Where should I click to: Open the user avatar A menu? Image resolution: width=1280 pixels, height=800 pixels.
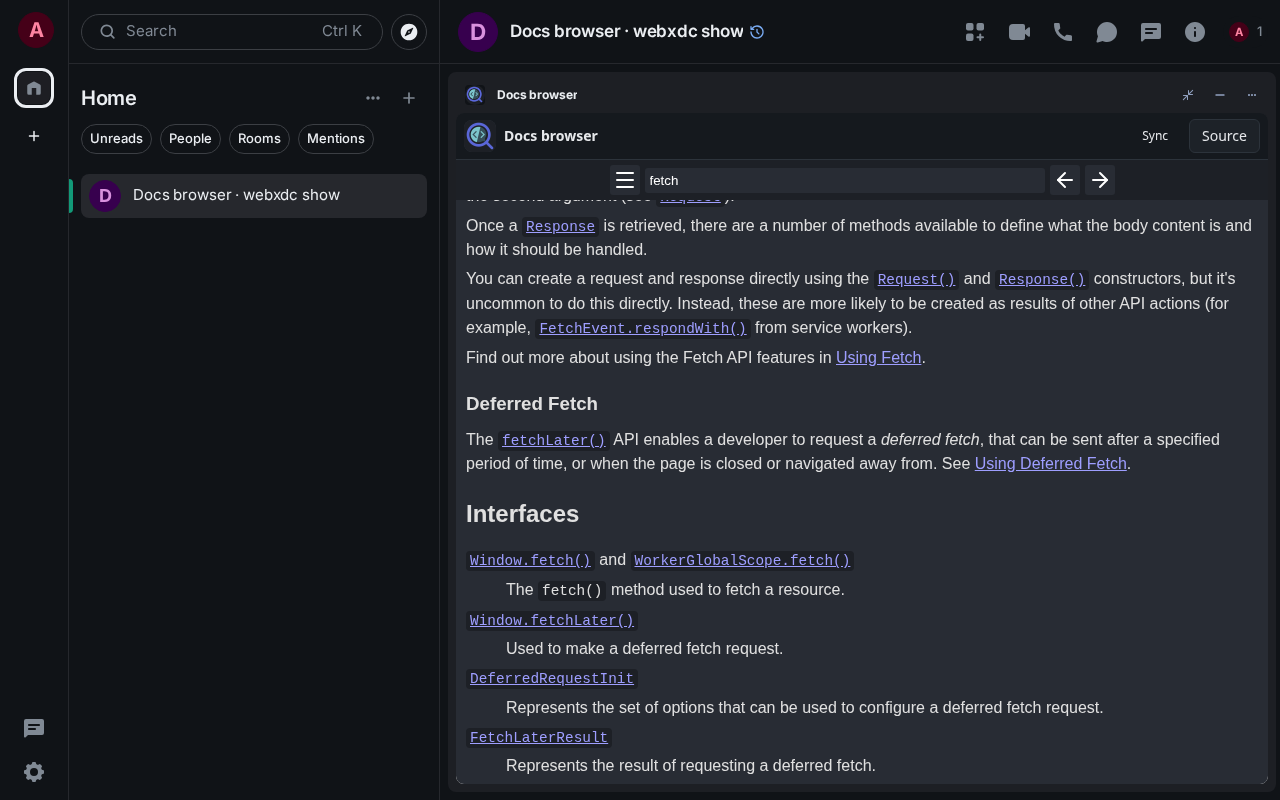[x=36, y=30]
